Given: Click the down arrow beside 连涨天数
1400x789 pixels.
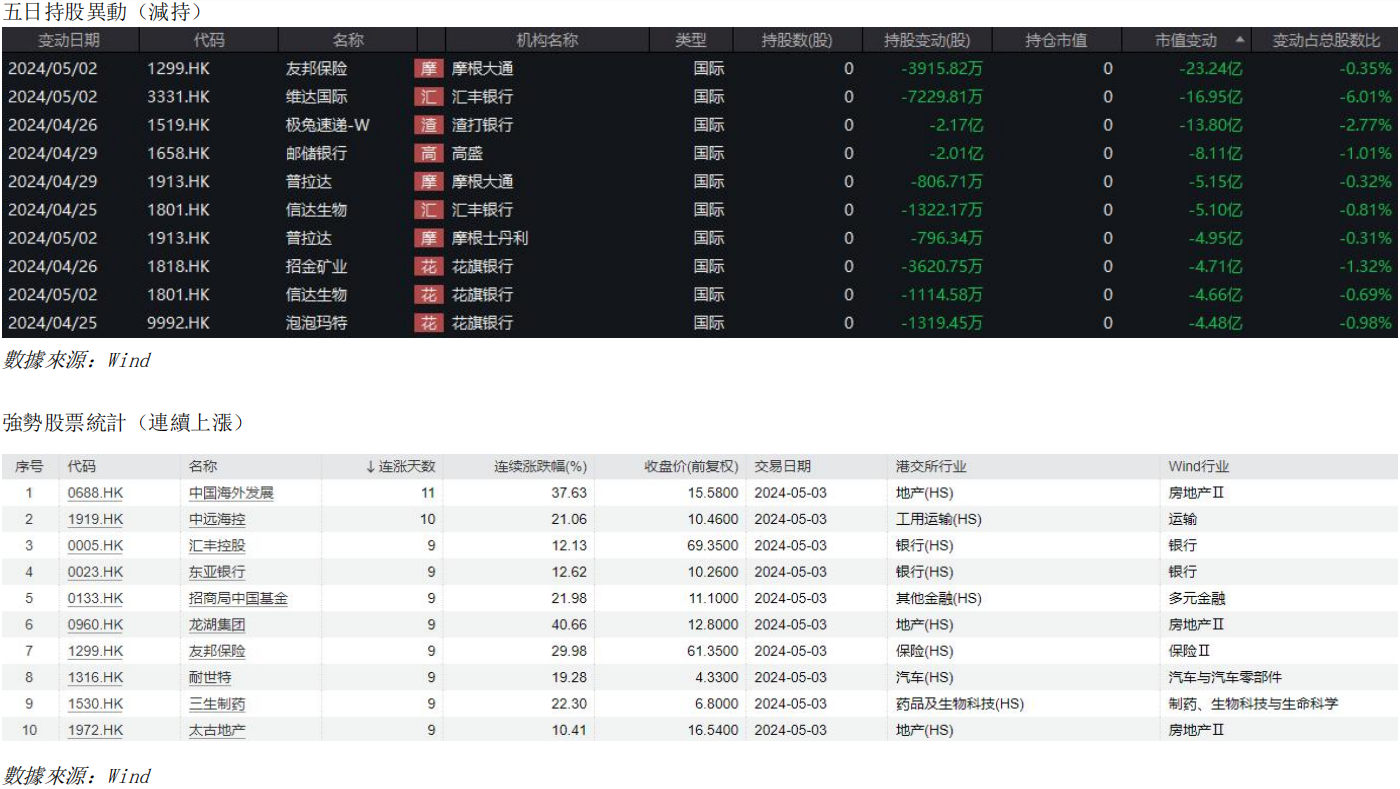Looking at the screenshot, I should (370, 467).
